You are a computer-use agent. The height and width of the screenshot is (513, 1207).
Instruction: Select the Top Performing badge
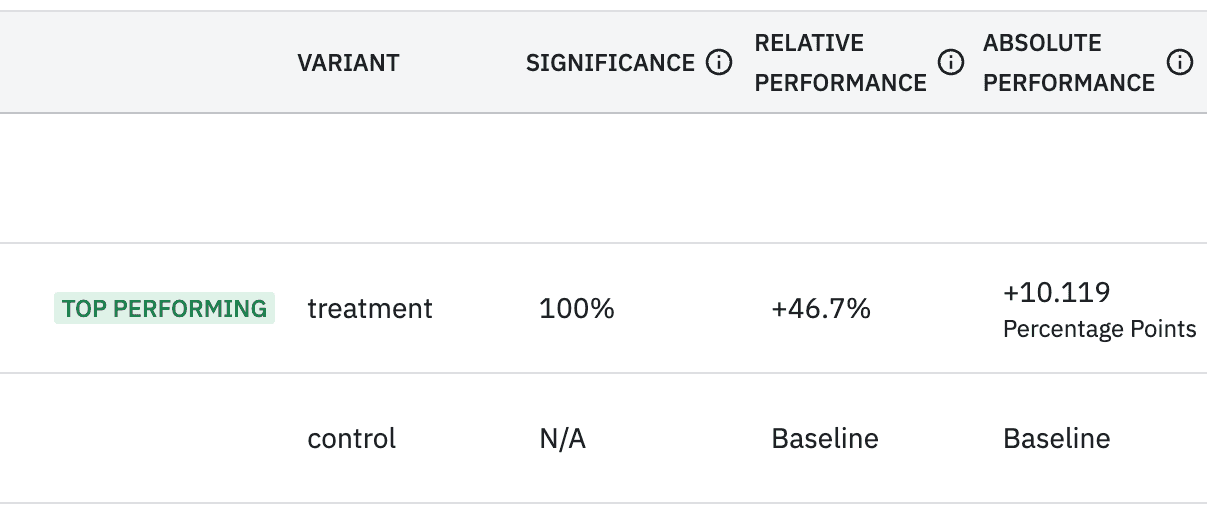164,308
